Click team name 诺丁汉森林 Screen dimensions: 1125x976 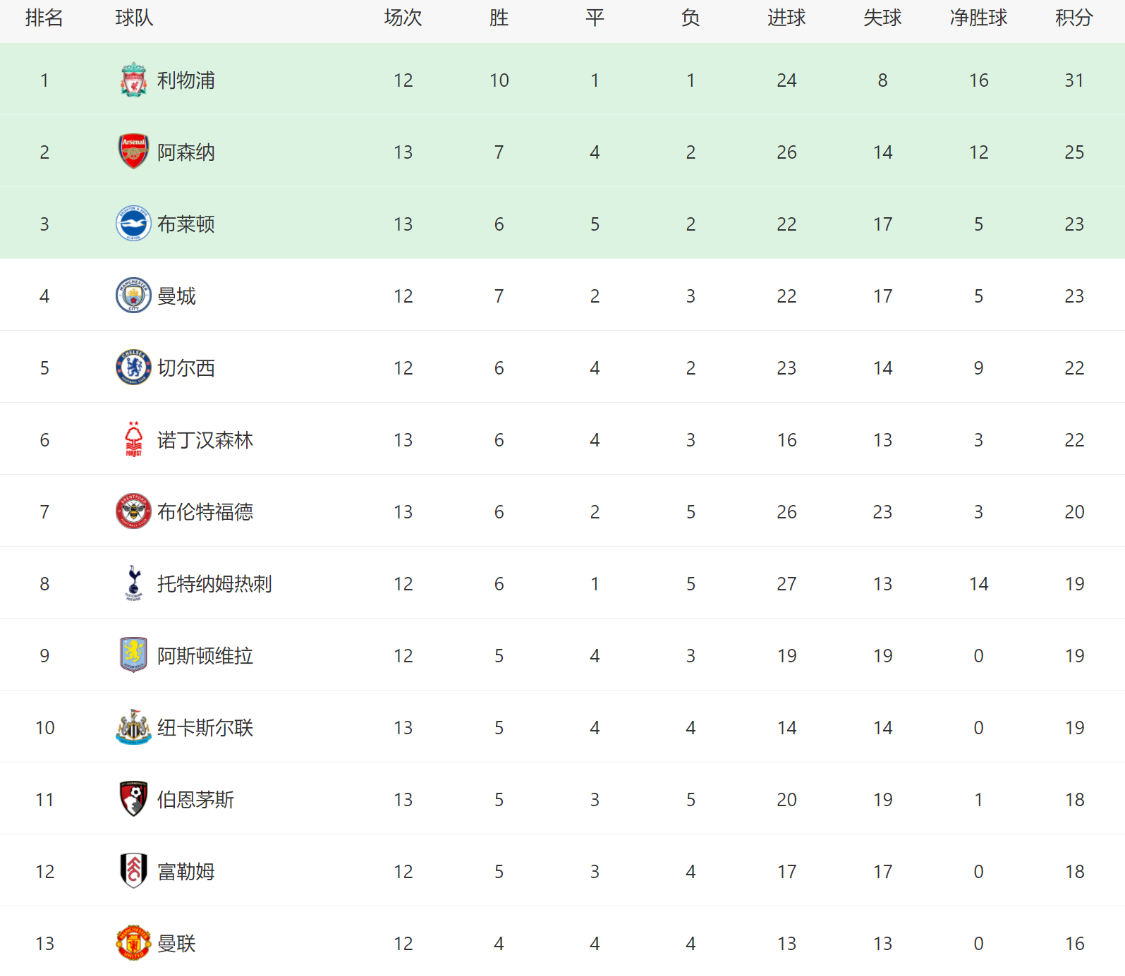coord(205,440)
